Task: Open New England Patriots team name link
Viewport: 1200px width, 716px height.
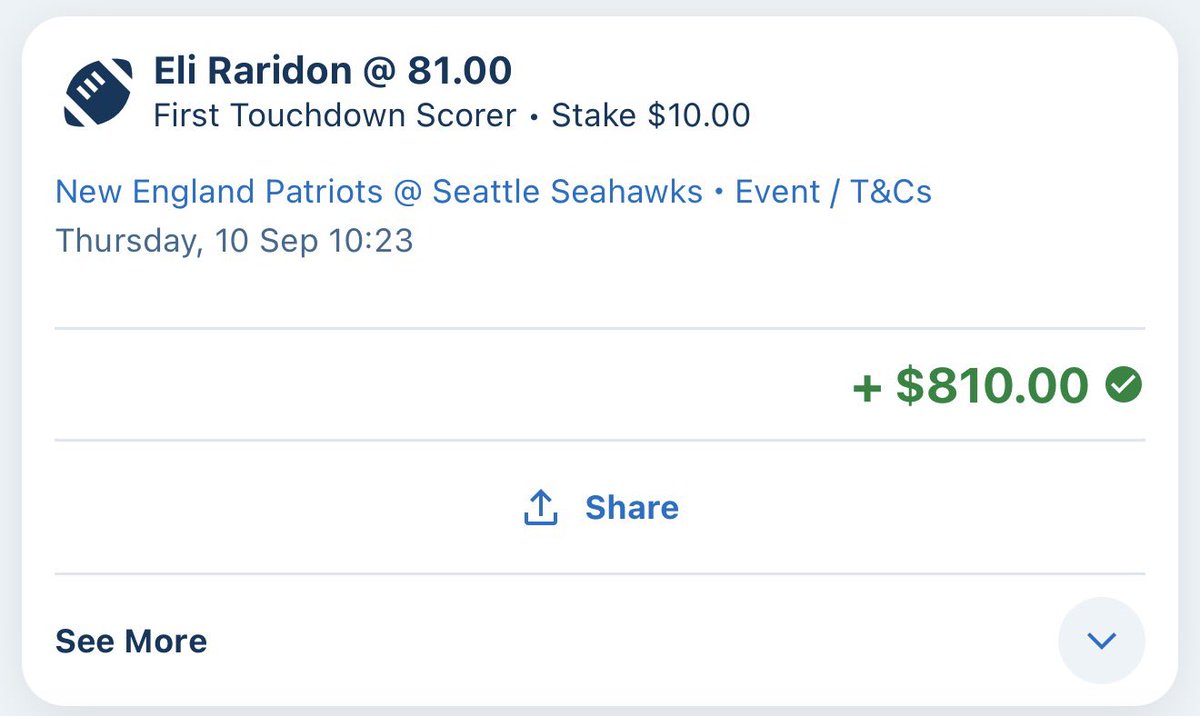Action: [219, 192]
